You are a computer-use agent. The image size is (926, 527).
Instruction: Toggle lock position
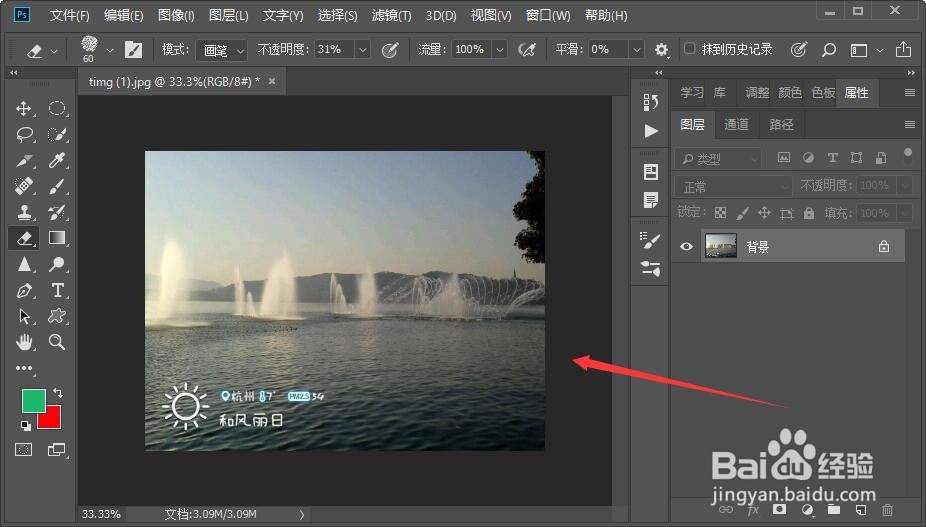[764, 213]
